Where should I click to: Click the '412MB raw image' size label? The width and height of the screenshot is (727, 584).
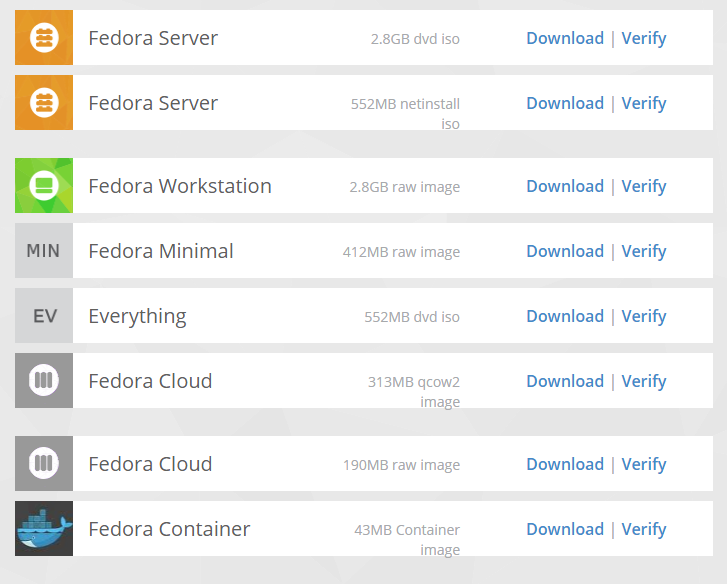click(401, 252)
